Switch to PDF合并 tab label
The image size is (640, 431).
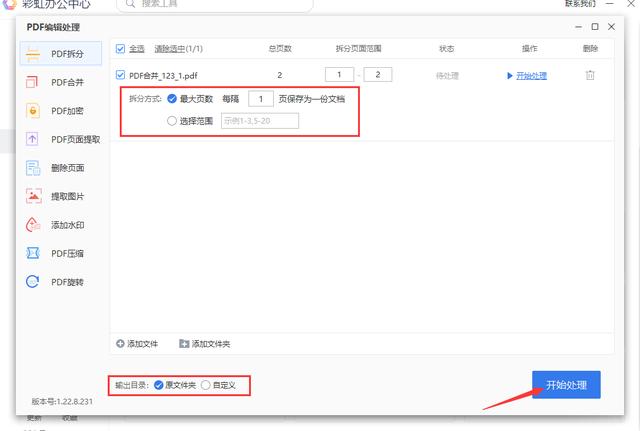click(67, 82)
